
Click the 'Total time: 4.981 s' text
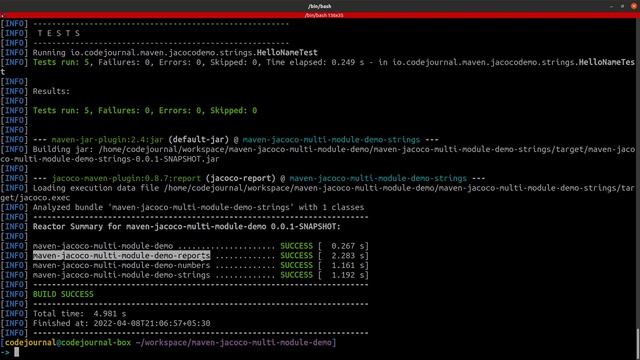[79, 313]
